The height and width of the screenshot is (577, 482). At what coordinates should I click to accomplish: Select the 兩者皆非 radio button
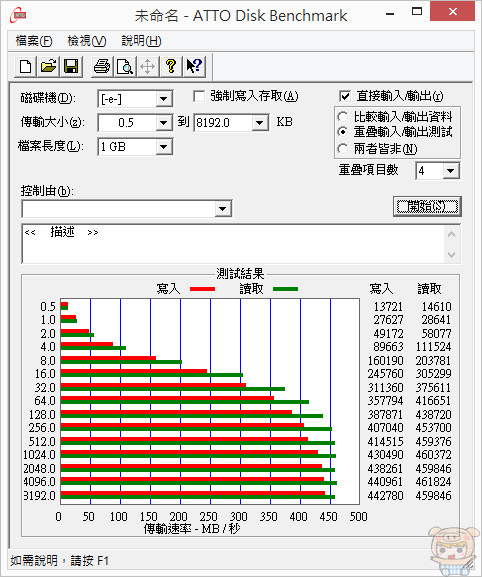pos(343,149)
